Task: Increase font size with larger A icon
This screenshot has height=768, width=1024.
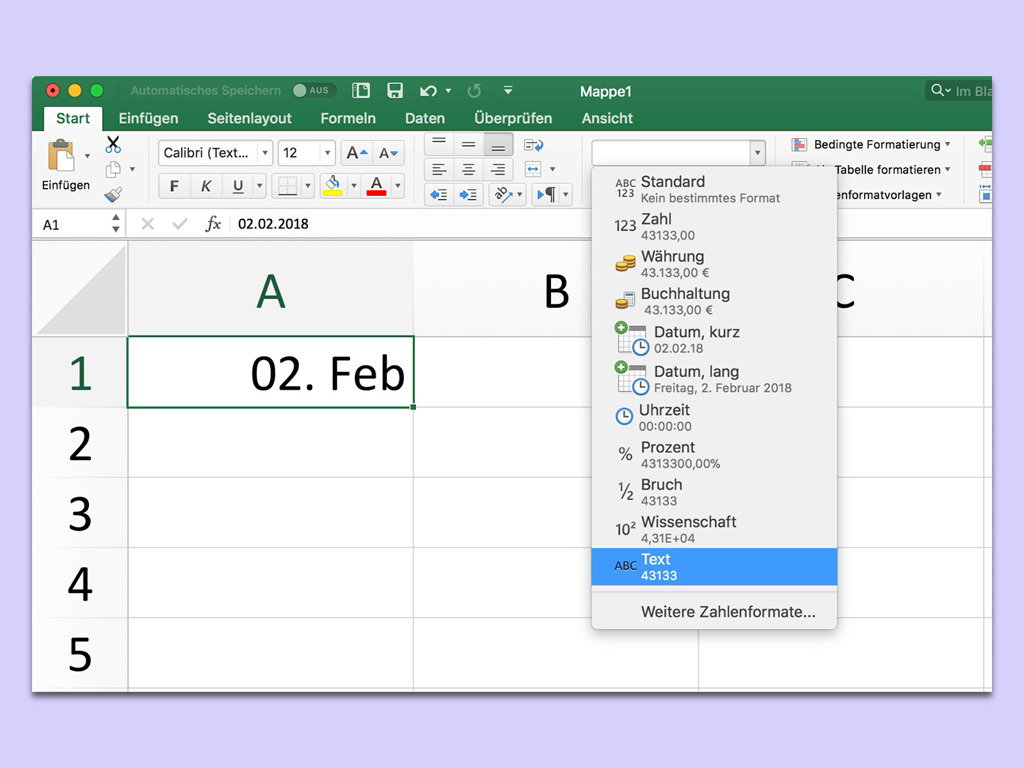Action: (356, 153)
